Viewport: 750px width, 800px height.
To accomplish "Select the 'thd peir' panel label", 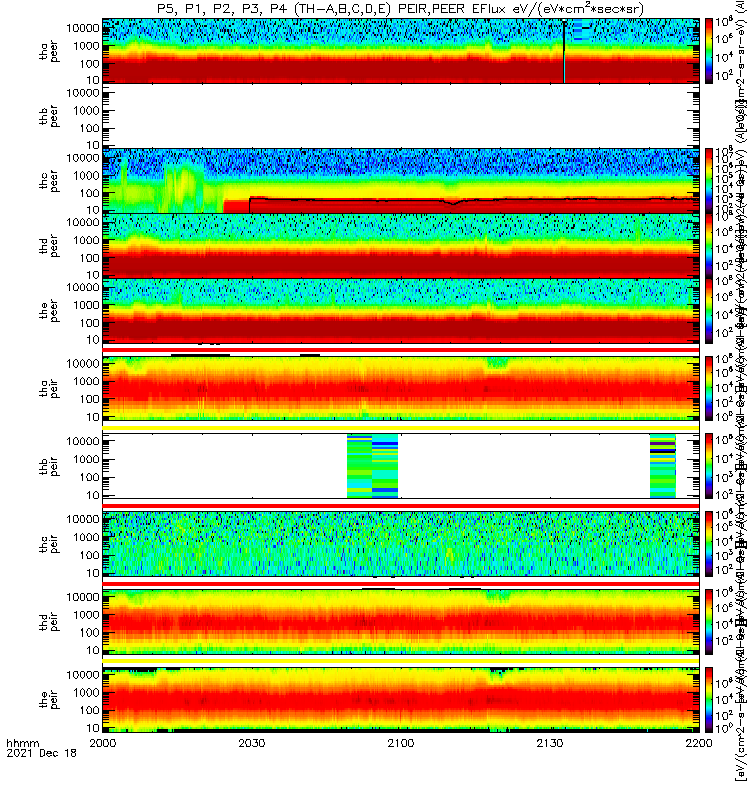I will (49, 622).
